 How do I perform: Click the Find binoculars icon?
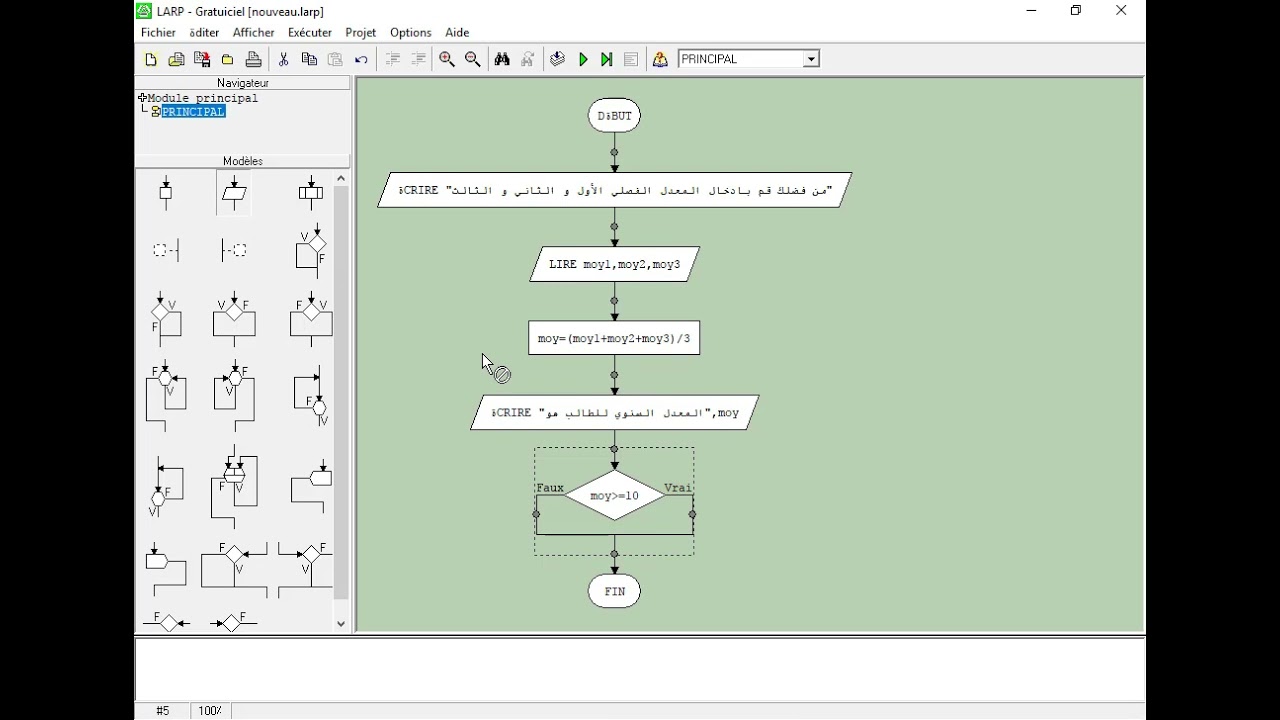[x=502, y=59]
